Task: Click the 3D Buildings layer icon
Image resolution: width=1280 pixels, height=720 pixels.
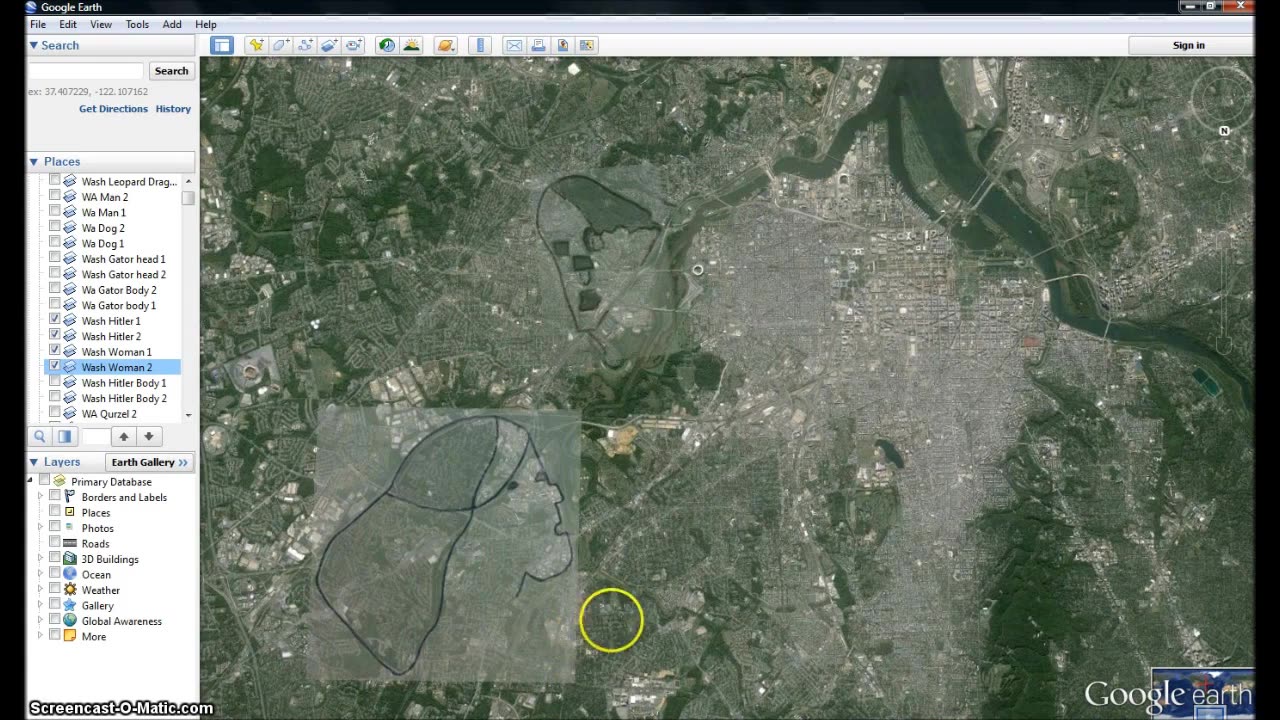Action: 70,559
